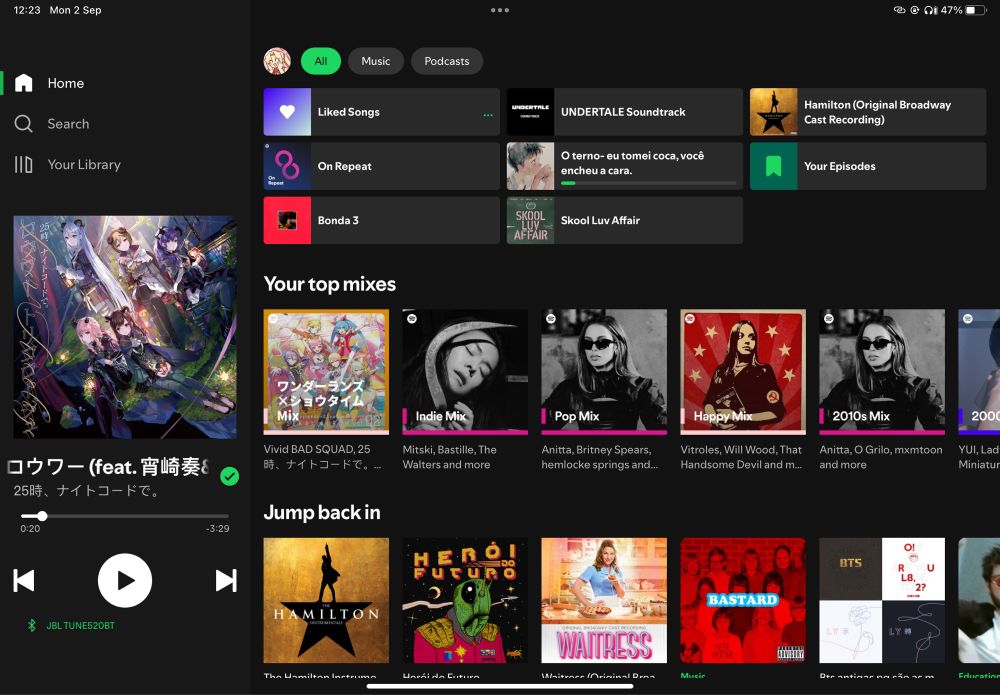Click the now playing album artwork
1000x695 pixels.
[125, 326]
